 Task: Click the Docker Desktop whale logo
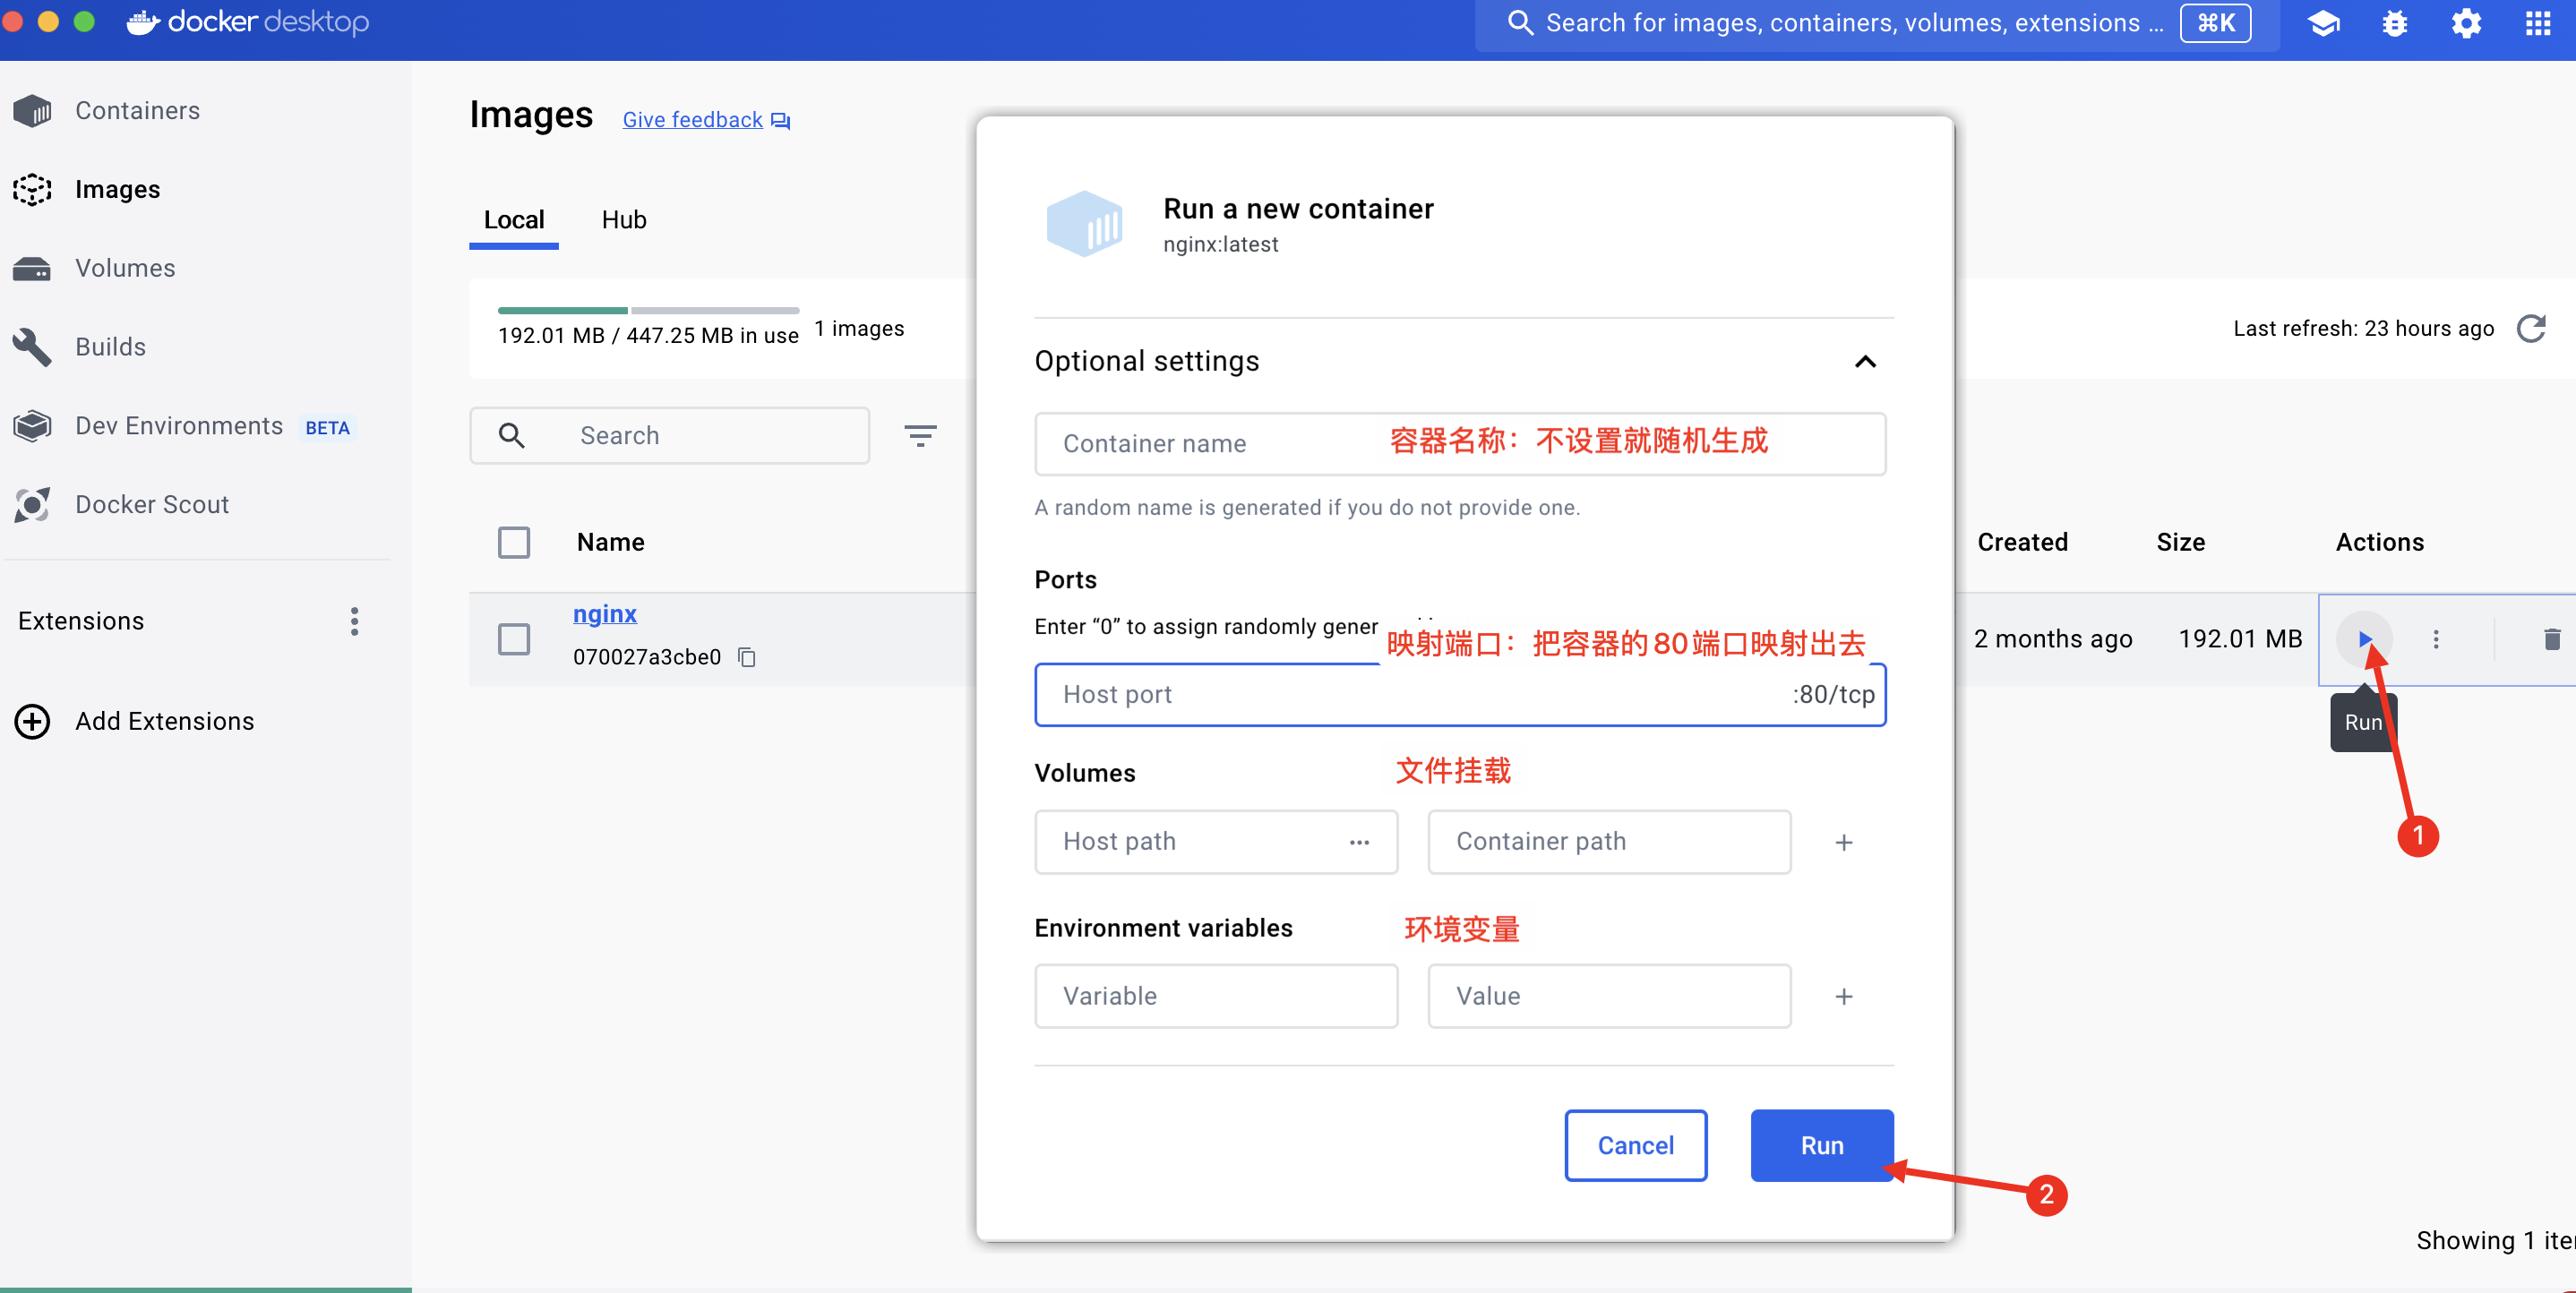click(x=144, y=22)
